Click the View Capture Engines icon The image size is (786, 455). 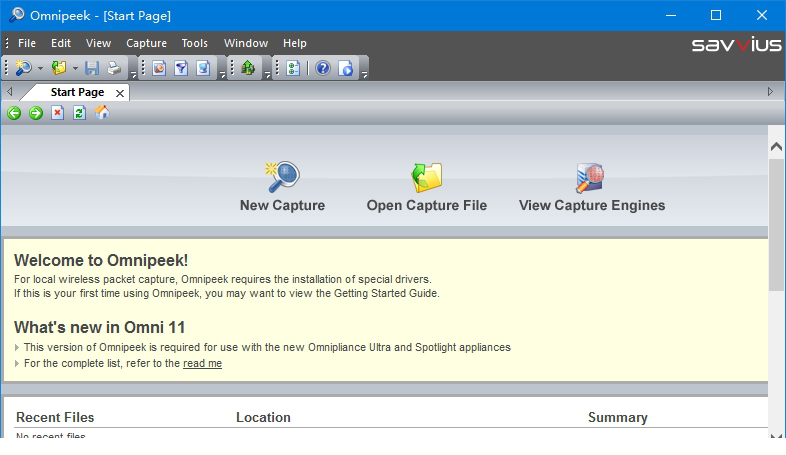click(591, 177)
